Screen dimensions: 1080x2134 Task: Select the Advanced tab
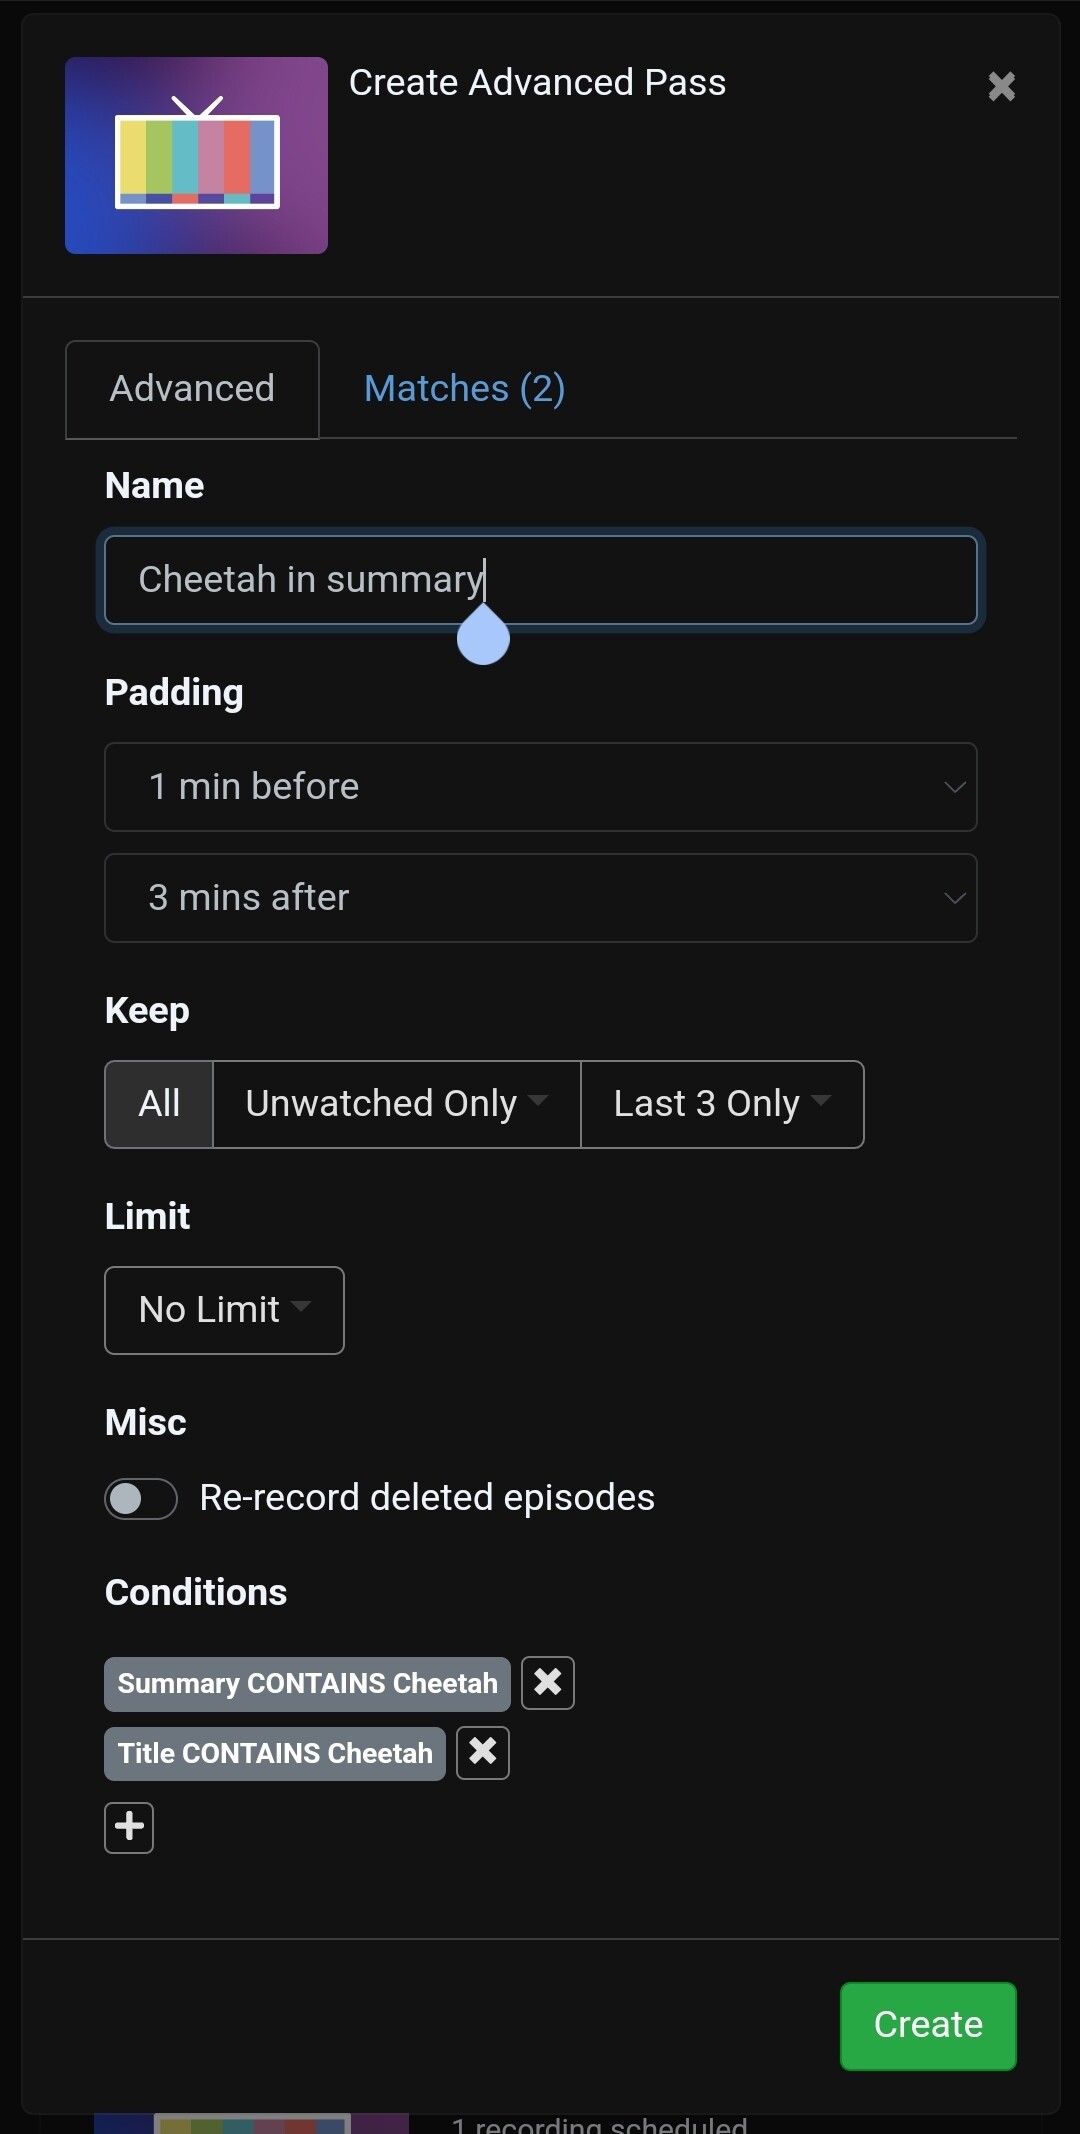(x=192, y=389)
